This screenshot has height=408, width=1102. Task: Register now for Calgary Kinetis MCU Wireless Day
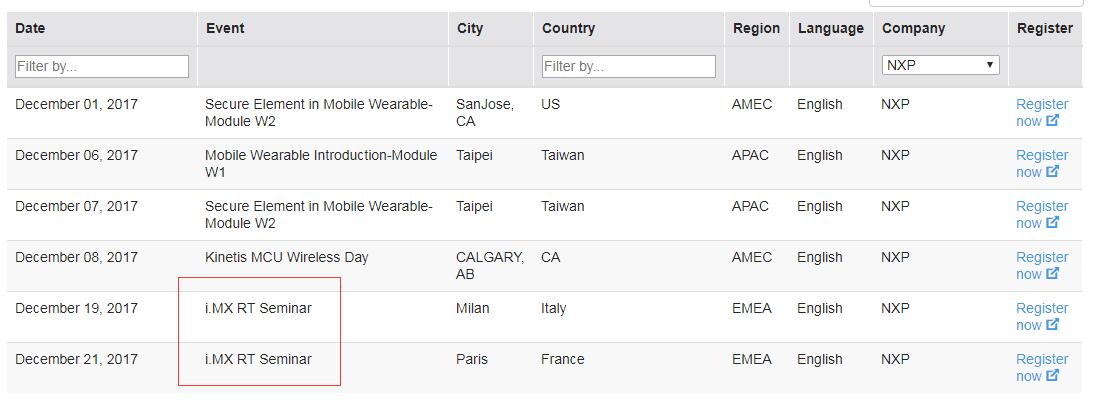pyautogui.click(x=1042, y=265)
